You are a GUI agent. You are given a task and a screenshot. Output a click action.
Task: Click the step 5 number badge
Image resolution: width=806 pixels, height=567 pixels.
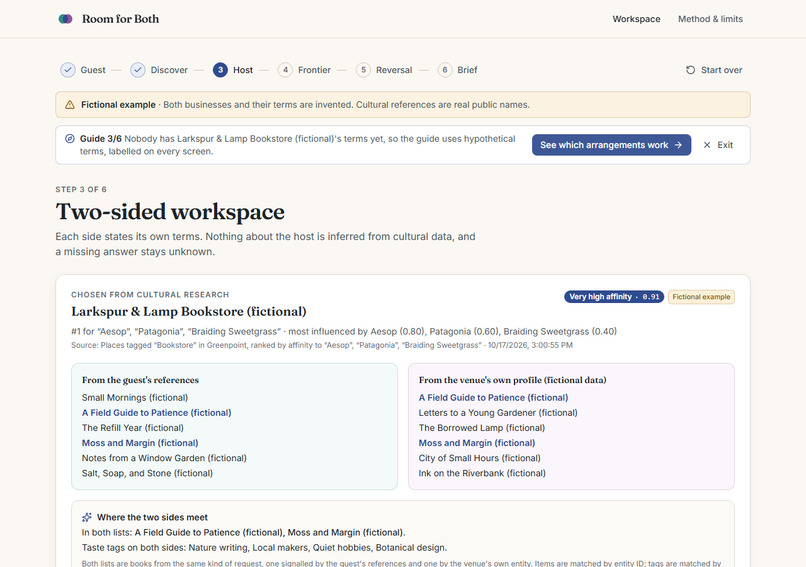(363, 70)
